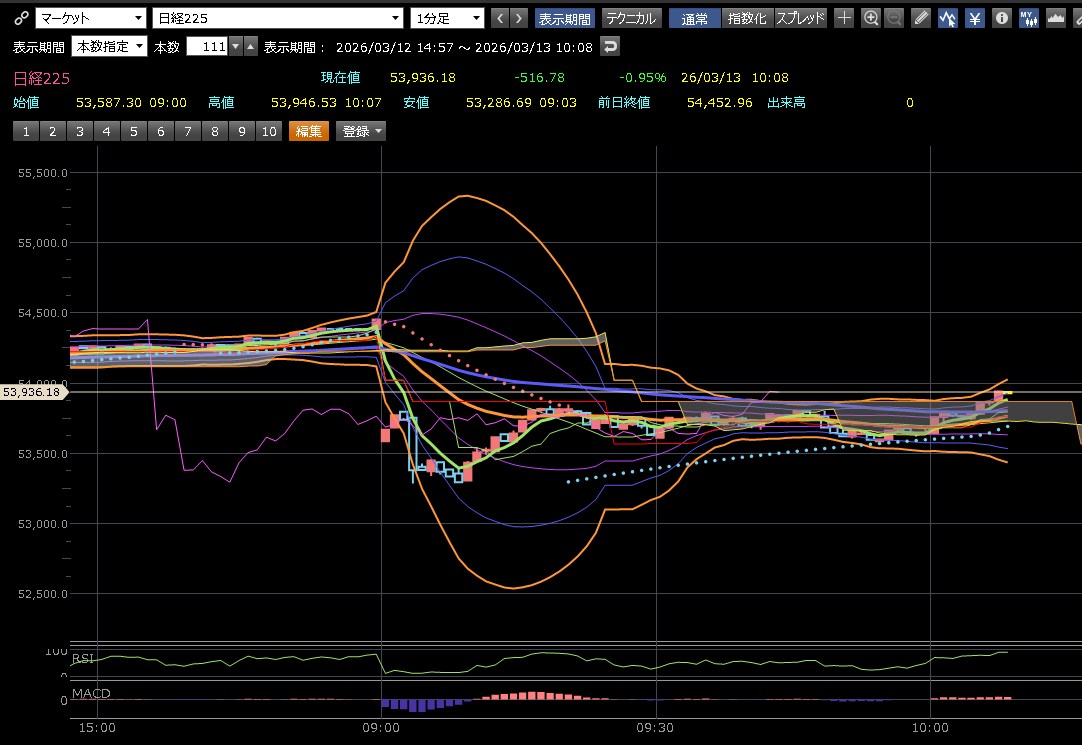Image resolution: width=1082 pixels, height=745 pixels.
Task: Open the 1分足 timeframe dropdown
Action: coord(447,18)
